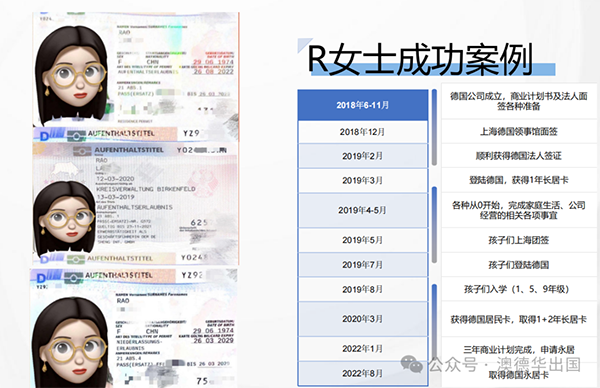Click the text "取得德国永居卡"

(518, 375)
